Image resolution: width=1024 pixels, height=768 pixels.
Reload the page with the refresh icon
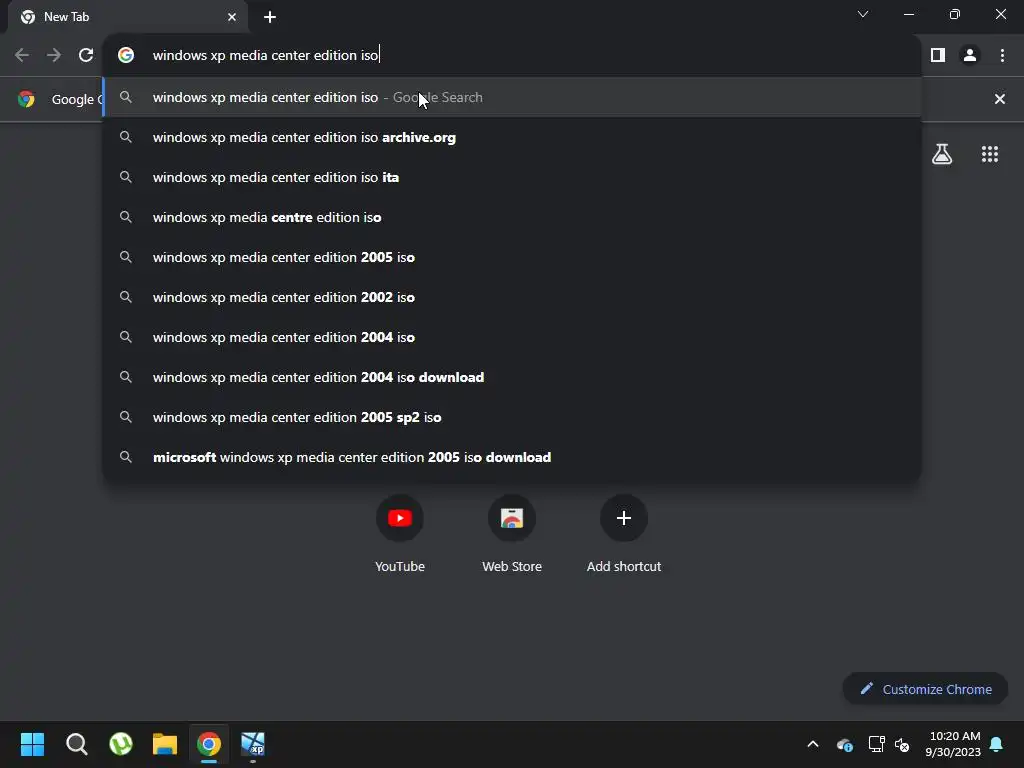click(86, 56)
